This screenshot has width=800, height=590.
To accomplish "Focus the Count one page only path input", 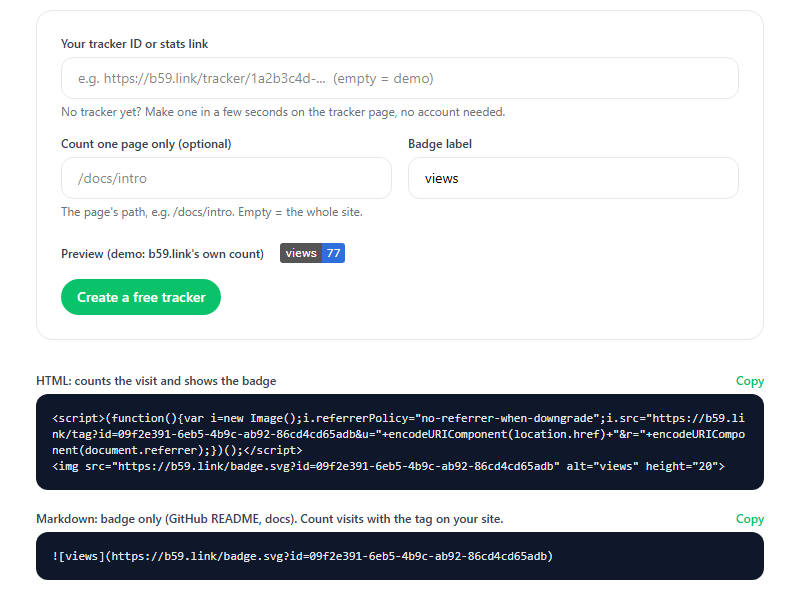I will click(x=226, y=178).
